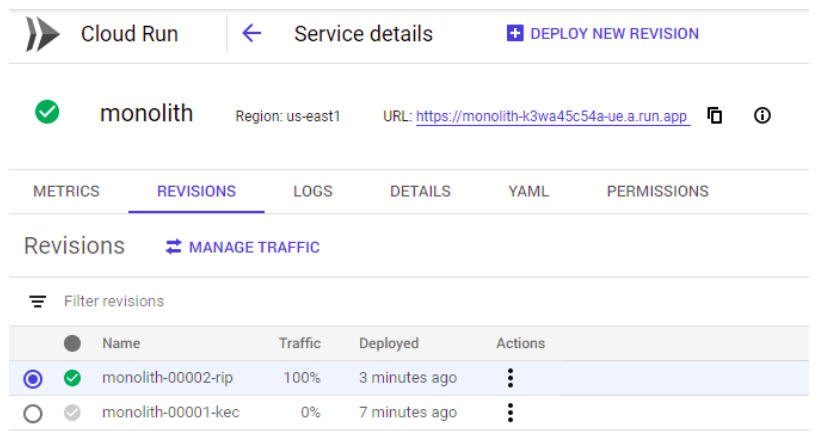Click the '3 minutes ago' deployed time
Image resolution: width=822 pixels, height=442 pixels.
tap(408, 378)
